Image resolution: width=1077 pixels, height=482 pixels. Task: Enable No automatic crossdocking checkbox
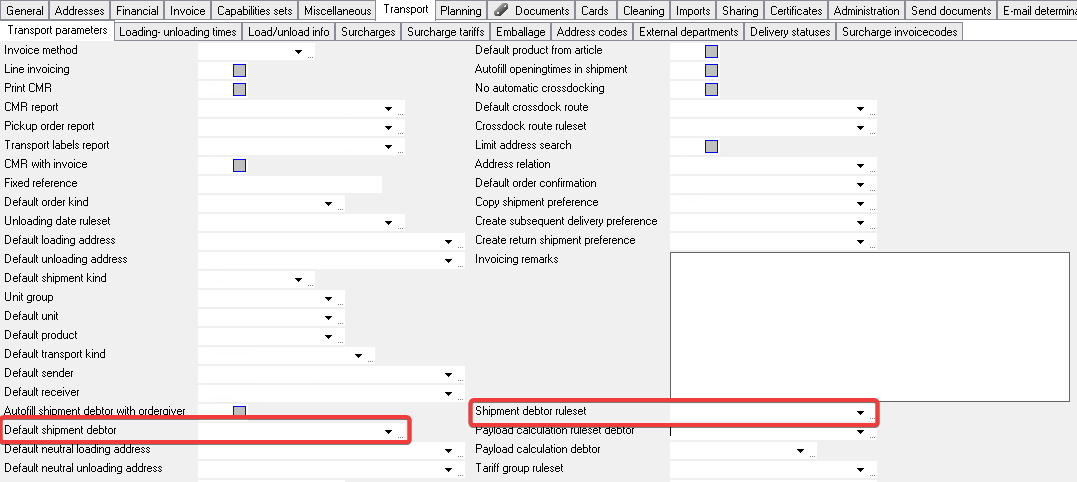pos(711,89)
